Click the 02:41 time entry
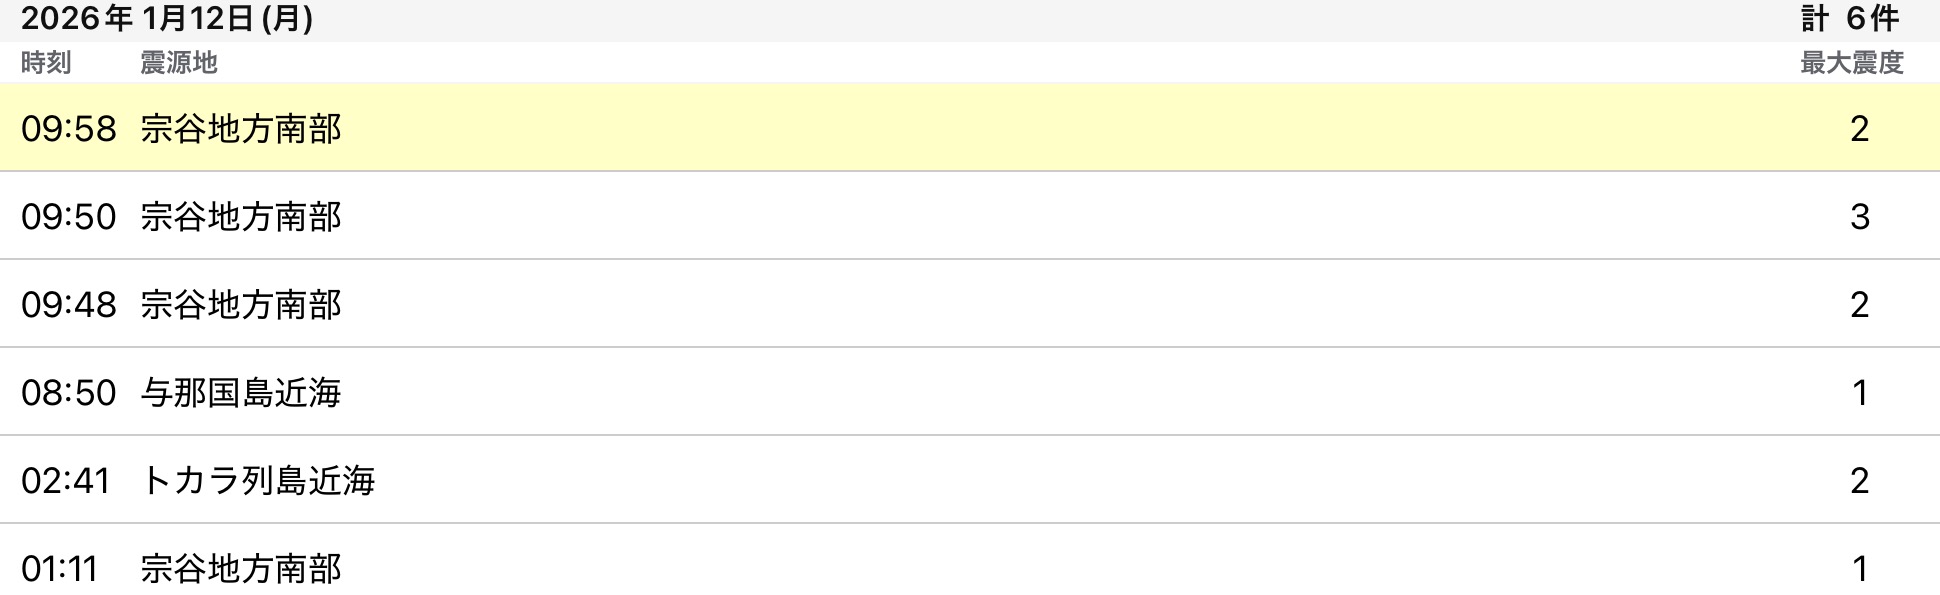The width and height of the screenshot is (1940, 595). coord(65,480)
